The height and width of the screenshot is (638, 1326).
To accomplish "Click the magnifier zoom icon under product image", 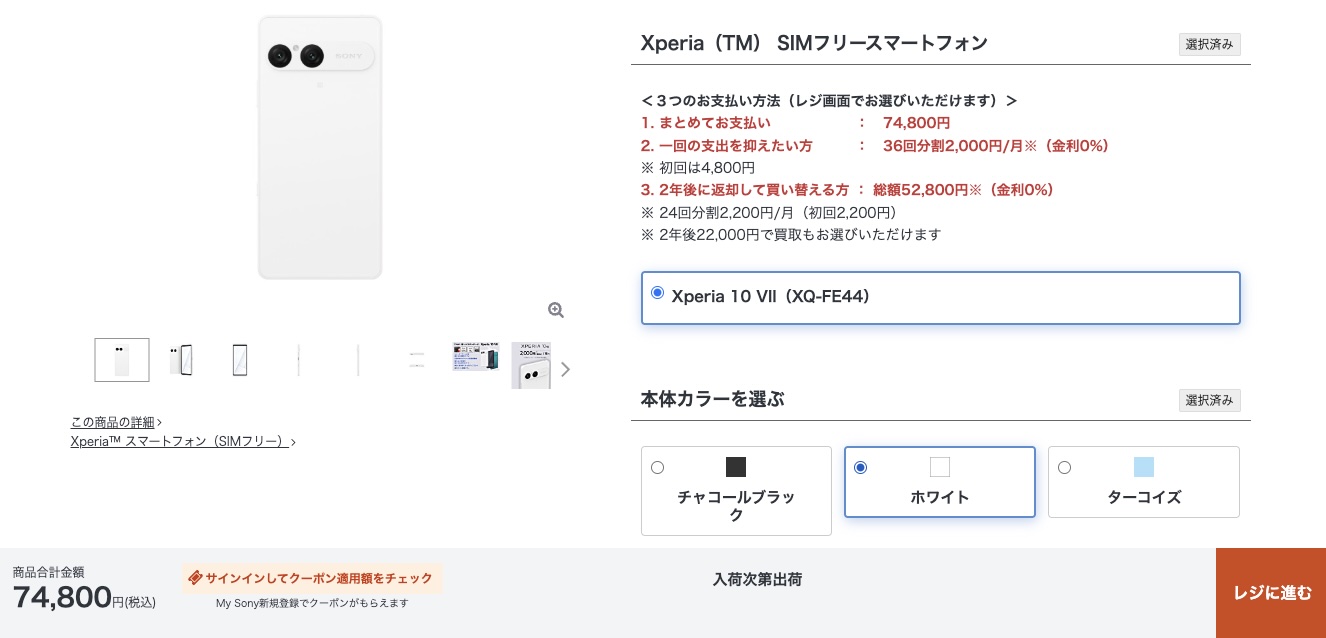I will click(x=556, y=310).
